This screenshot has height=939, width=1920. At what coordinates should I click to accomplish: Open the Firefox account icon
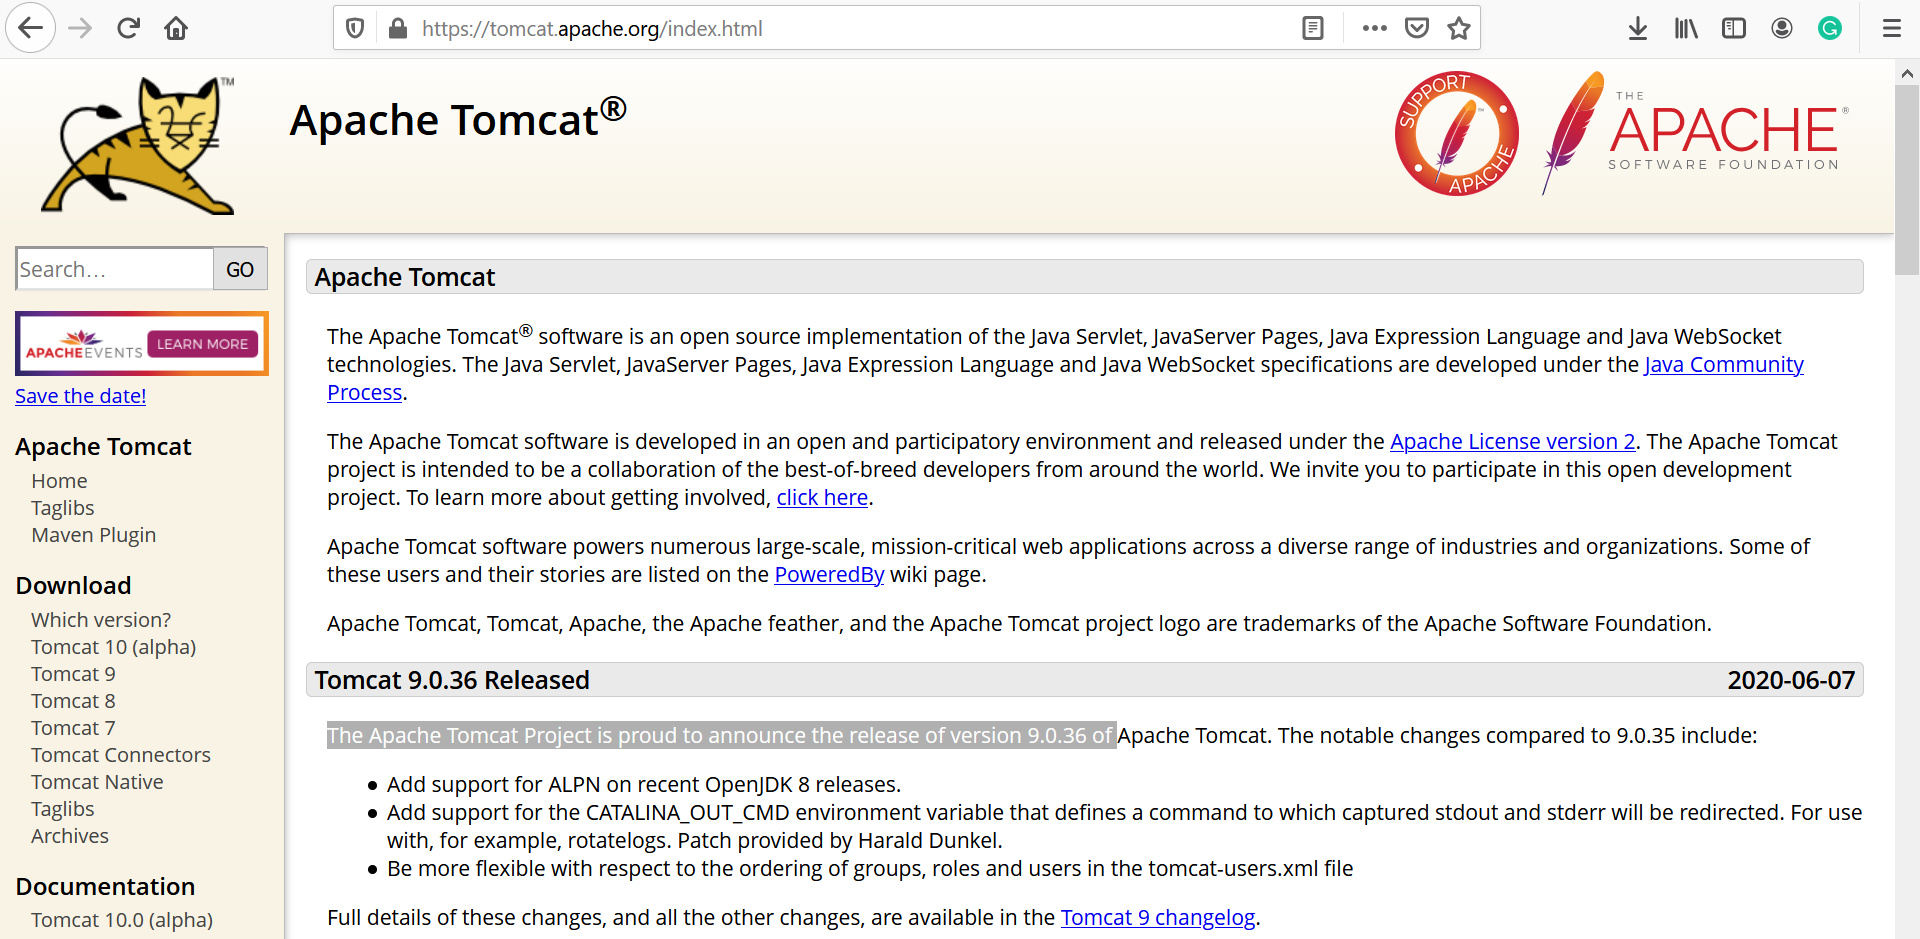click(x=1782, y=28)
